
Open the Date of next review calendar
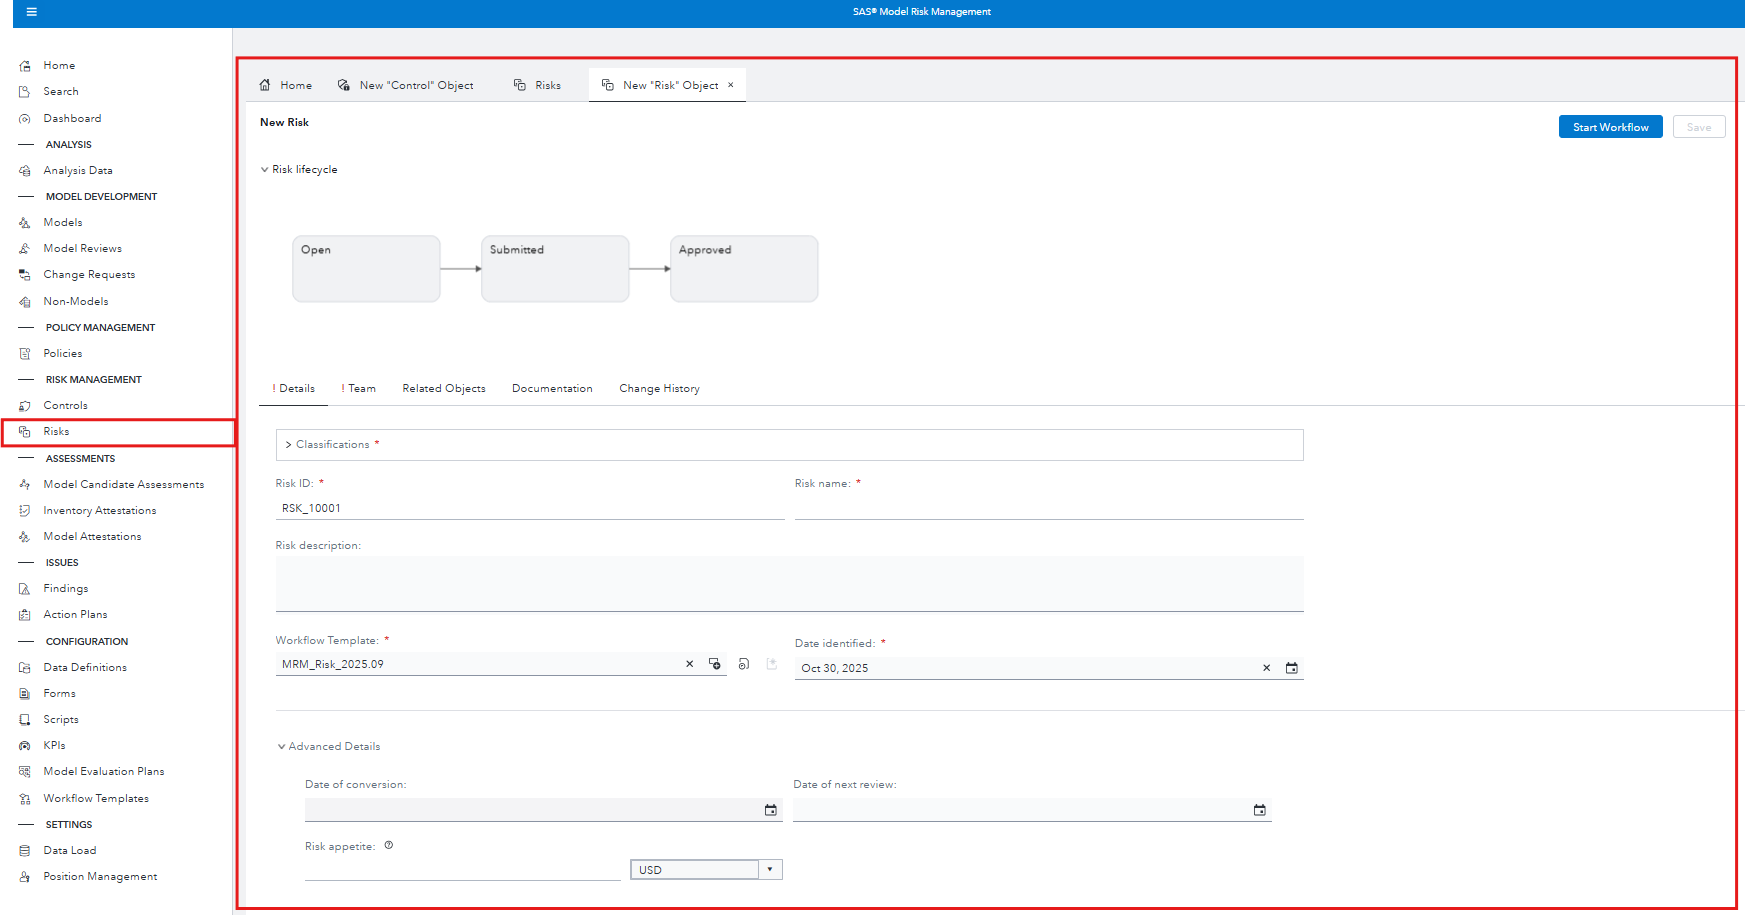pyautogui.click(x=1260, y=810)
